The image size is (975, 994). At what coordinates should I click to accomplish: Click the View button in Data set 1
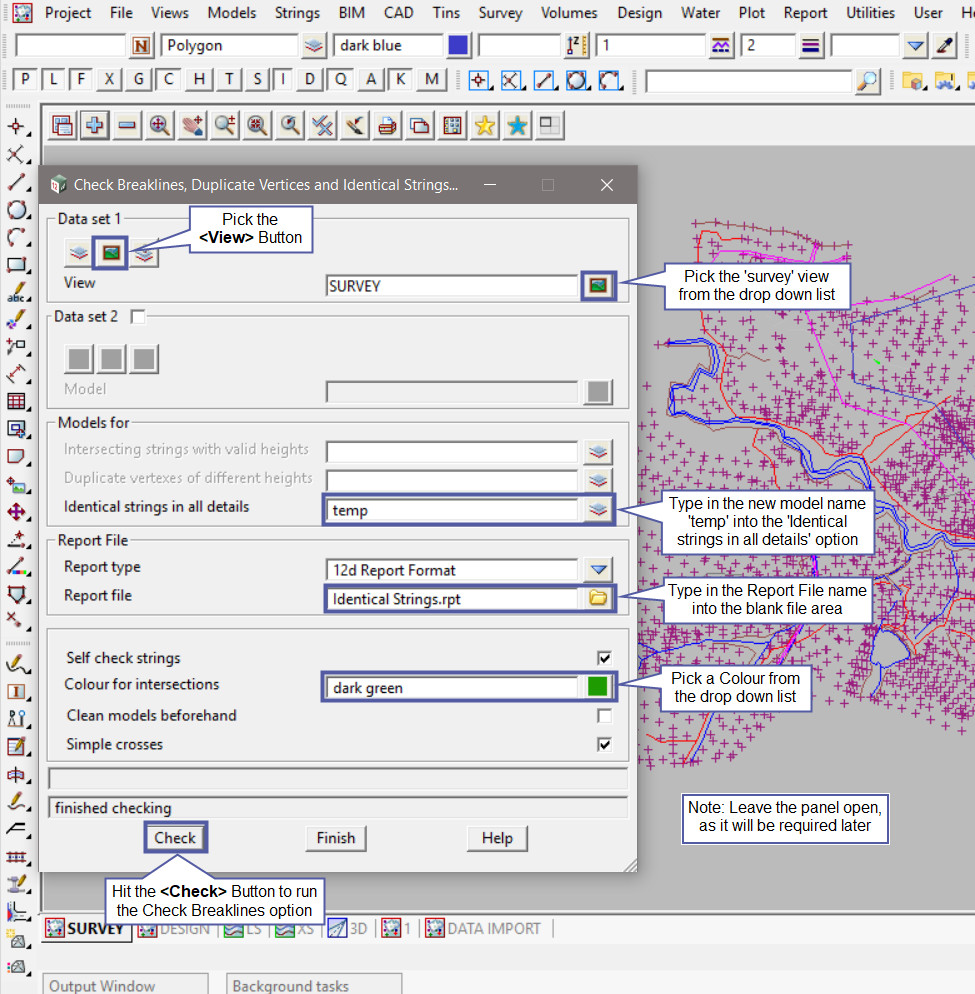[111, 253]
